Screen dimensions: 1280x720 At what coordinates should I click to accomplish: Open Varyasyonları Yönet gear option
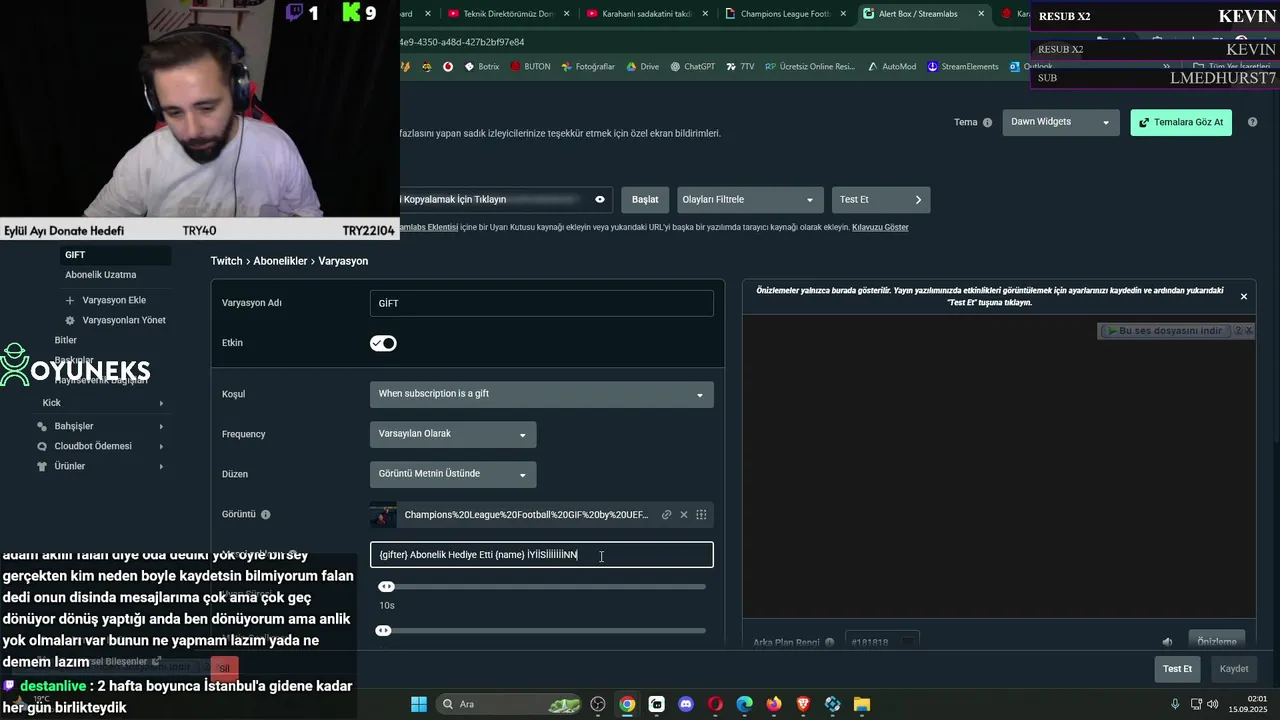coord(115,320)
